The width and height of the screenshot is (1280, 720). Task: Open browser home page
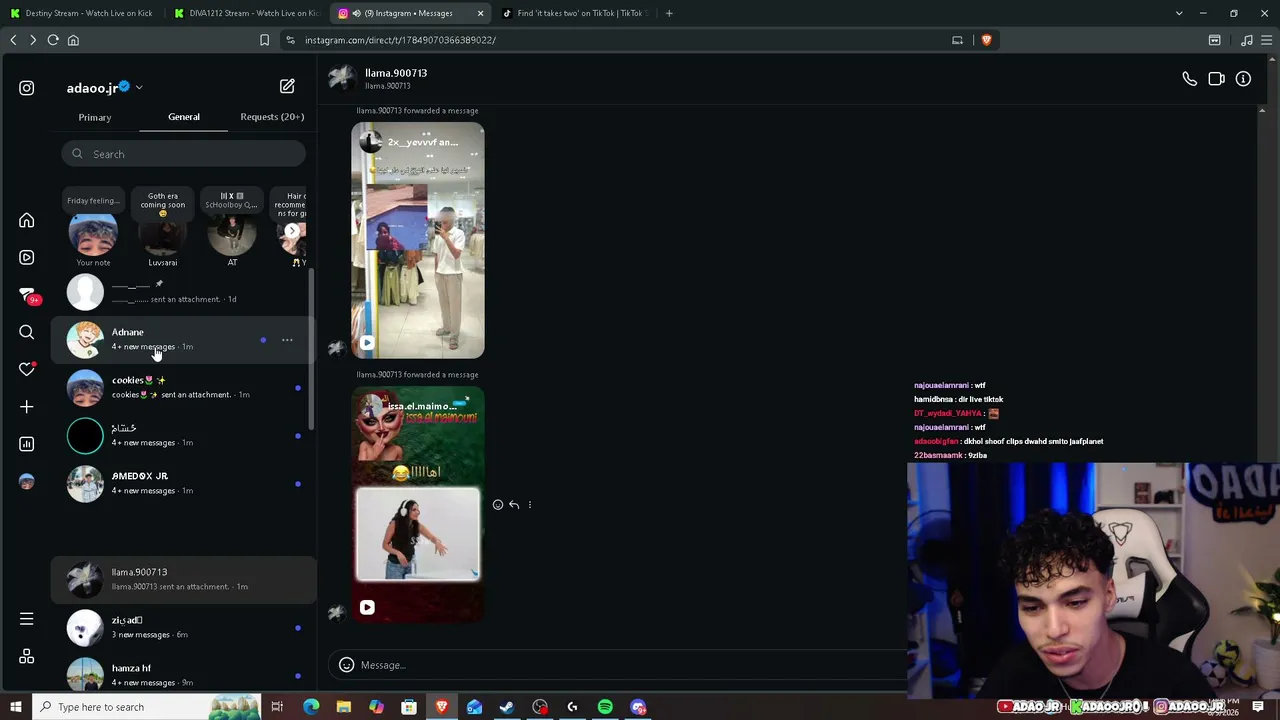(73, 40)
